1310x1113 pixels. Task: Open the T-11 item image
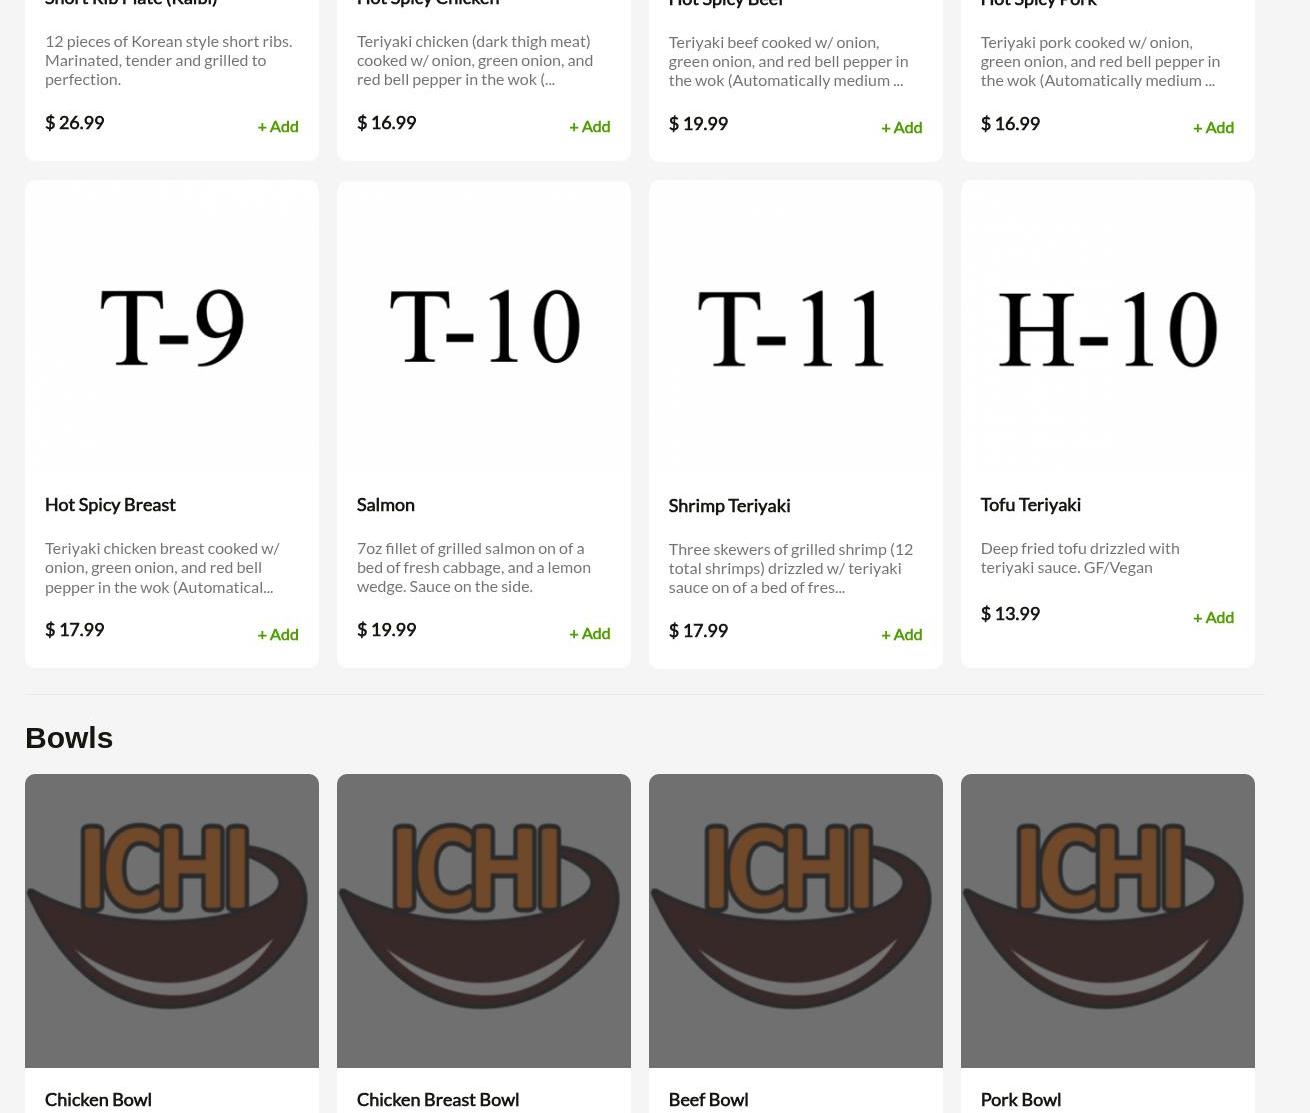click(x=796, y=328)
